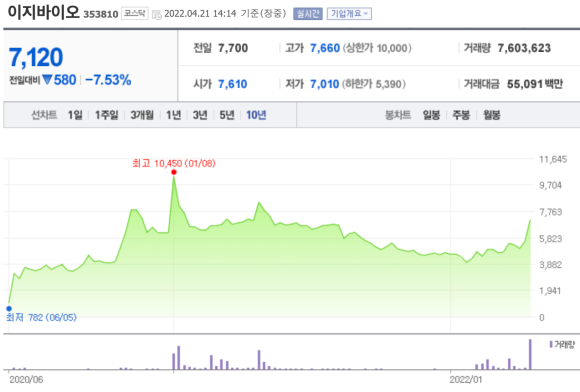The image size is (580, 392).
Task: Select the 1주일 line chart tab
Action: click(x=107, y=115)
